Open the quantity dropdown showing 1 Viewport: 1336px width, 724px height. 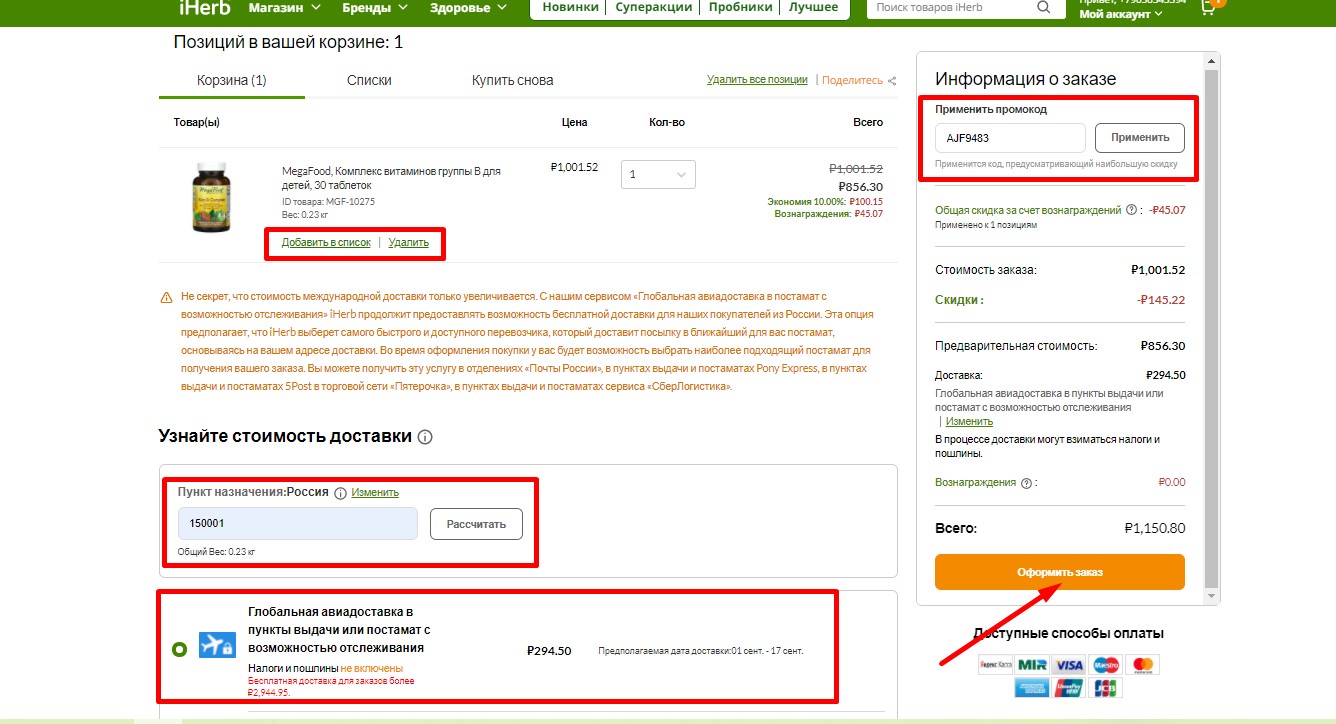[x=658, y=174]
